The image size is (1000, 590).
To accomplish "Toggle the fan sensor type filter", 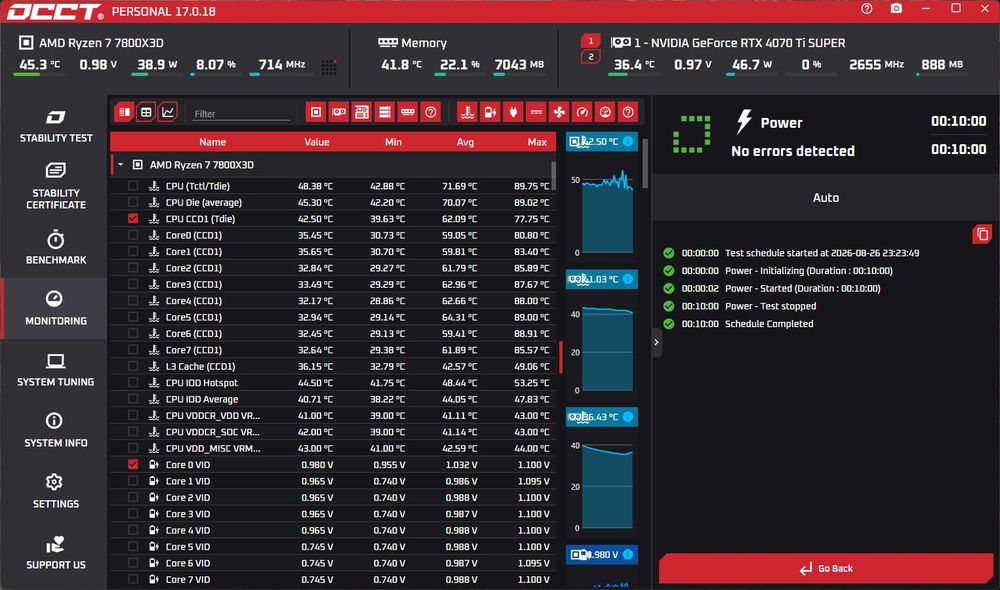I will coord(559,112).
